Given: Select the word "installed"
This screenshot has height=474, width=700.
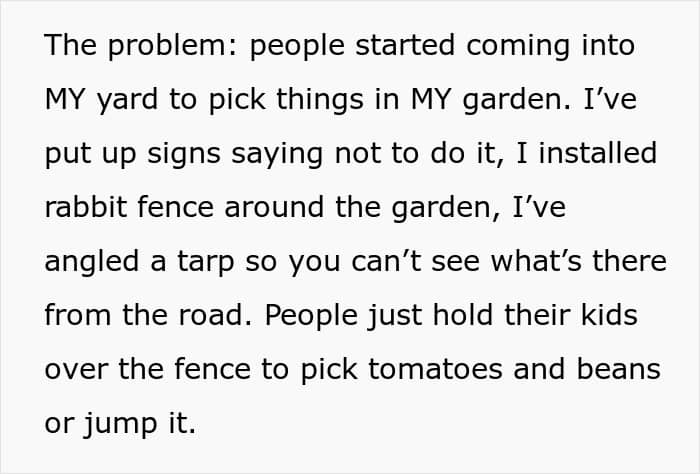Looking at the screenshot, I should click(x=597, y=153).
